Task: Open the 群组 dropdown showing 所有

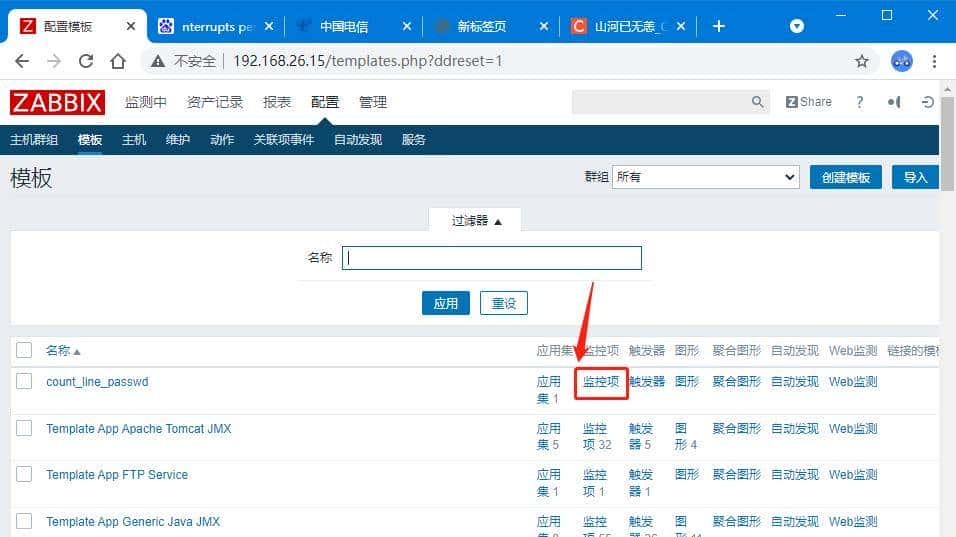Action: click(705, 177)
